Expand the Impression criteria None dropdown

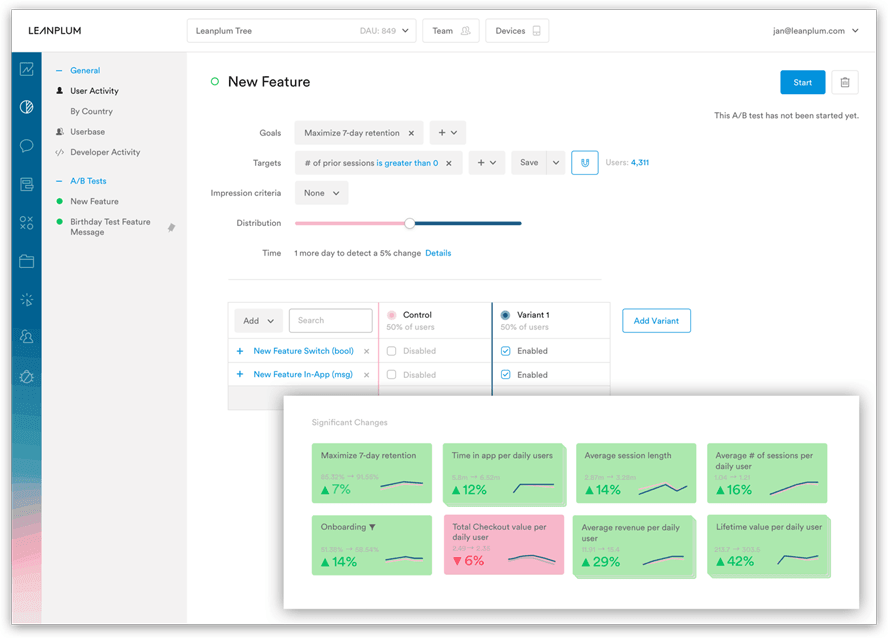(321, 193)
